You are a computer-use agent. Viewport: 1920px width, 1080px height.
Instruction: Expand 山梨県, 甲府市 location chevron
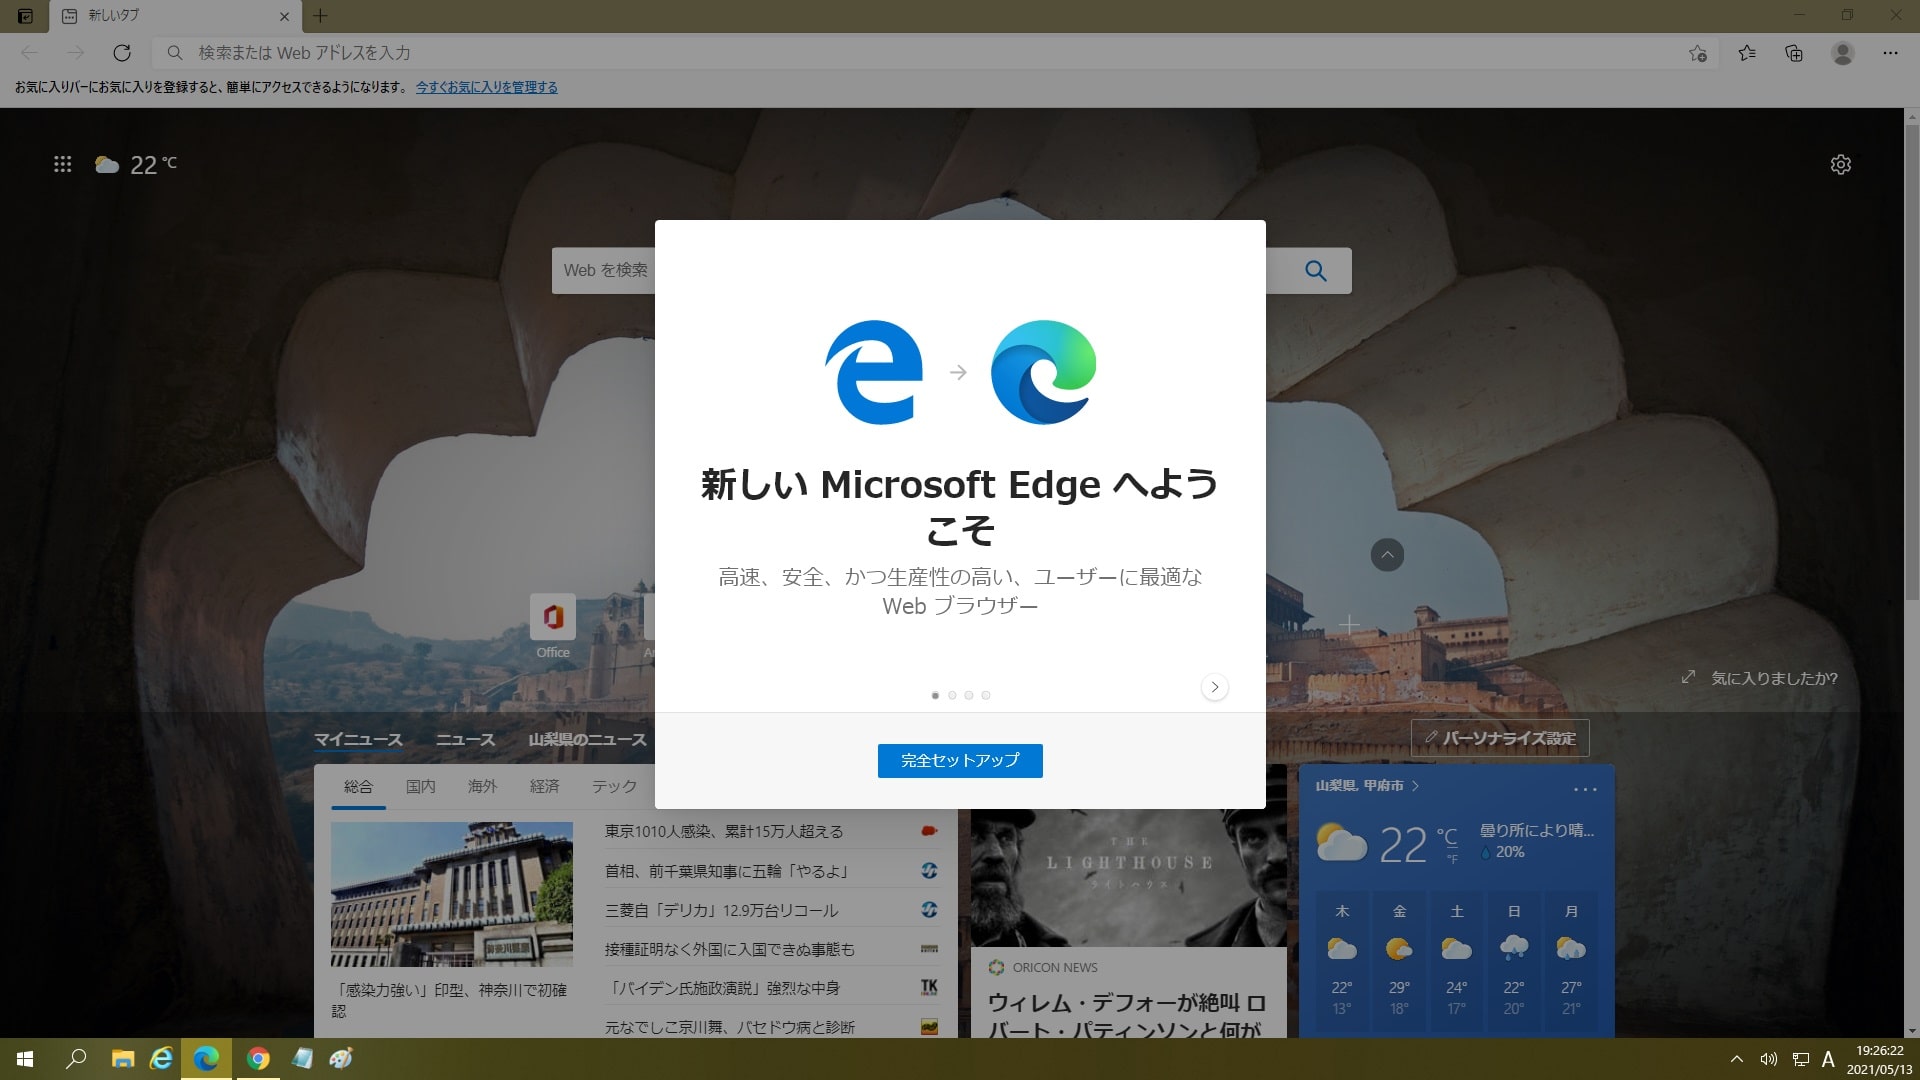pos(1415,786)
